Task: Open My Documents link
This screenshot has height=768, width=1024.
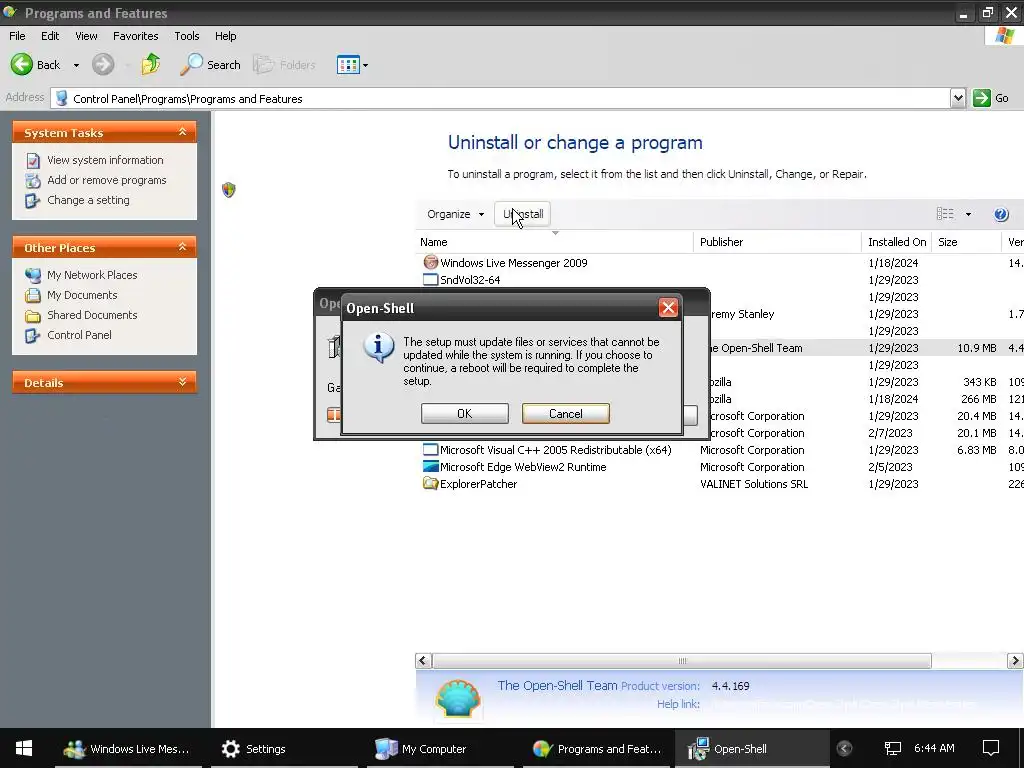Action: coord(82,295)
